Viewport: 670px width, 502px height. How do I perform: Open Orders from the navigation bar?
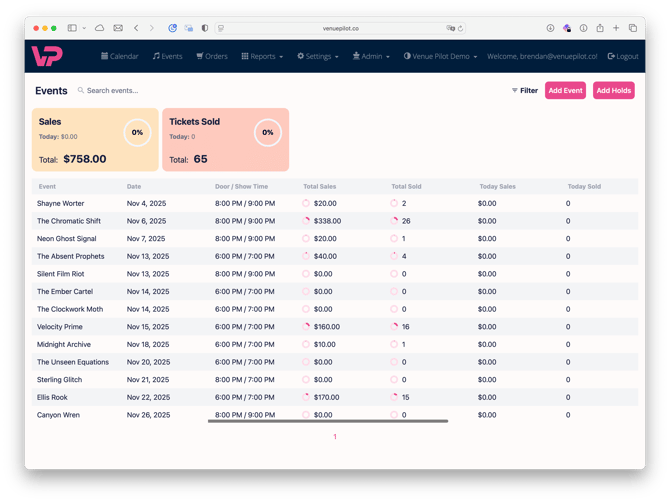[212, 57]
